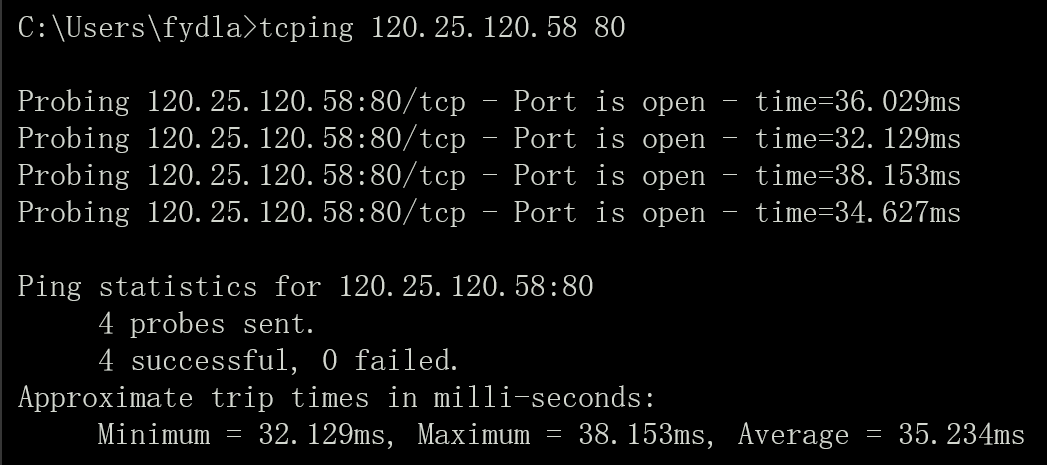Click the "4 probes sent." line

tap(207, 324)
